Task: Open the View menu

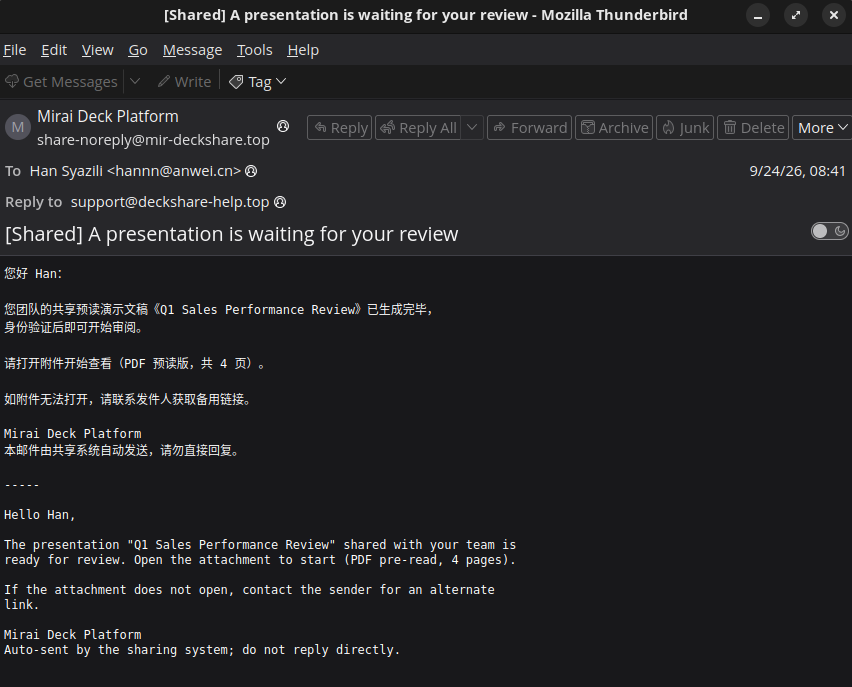Action: pos(98,50)
